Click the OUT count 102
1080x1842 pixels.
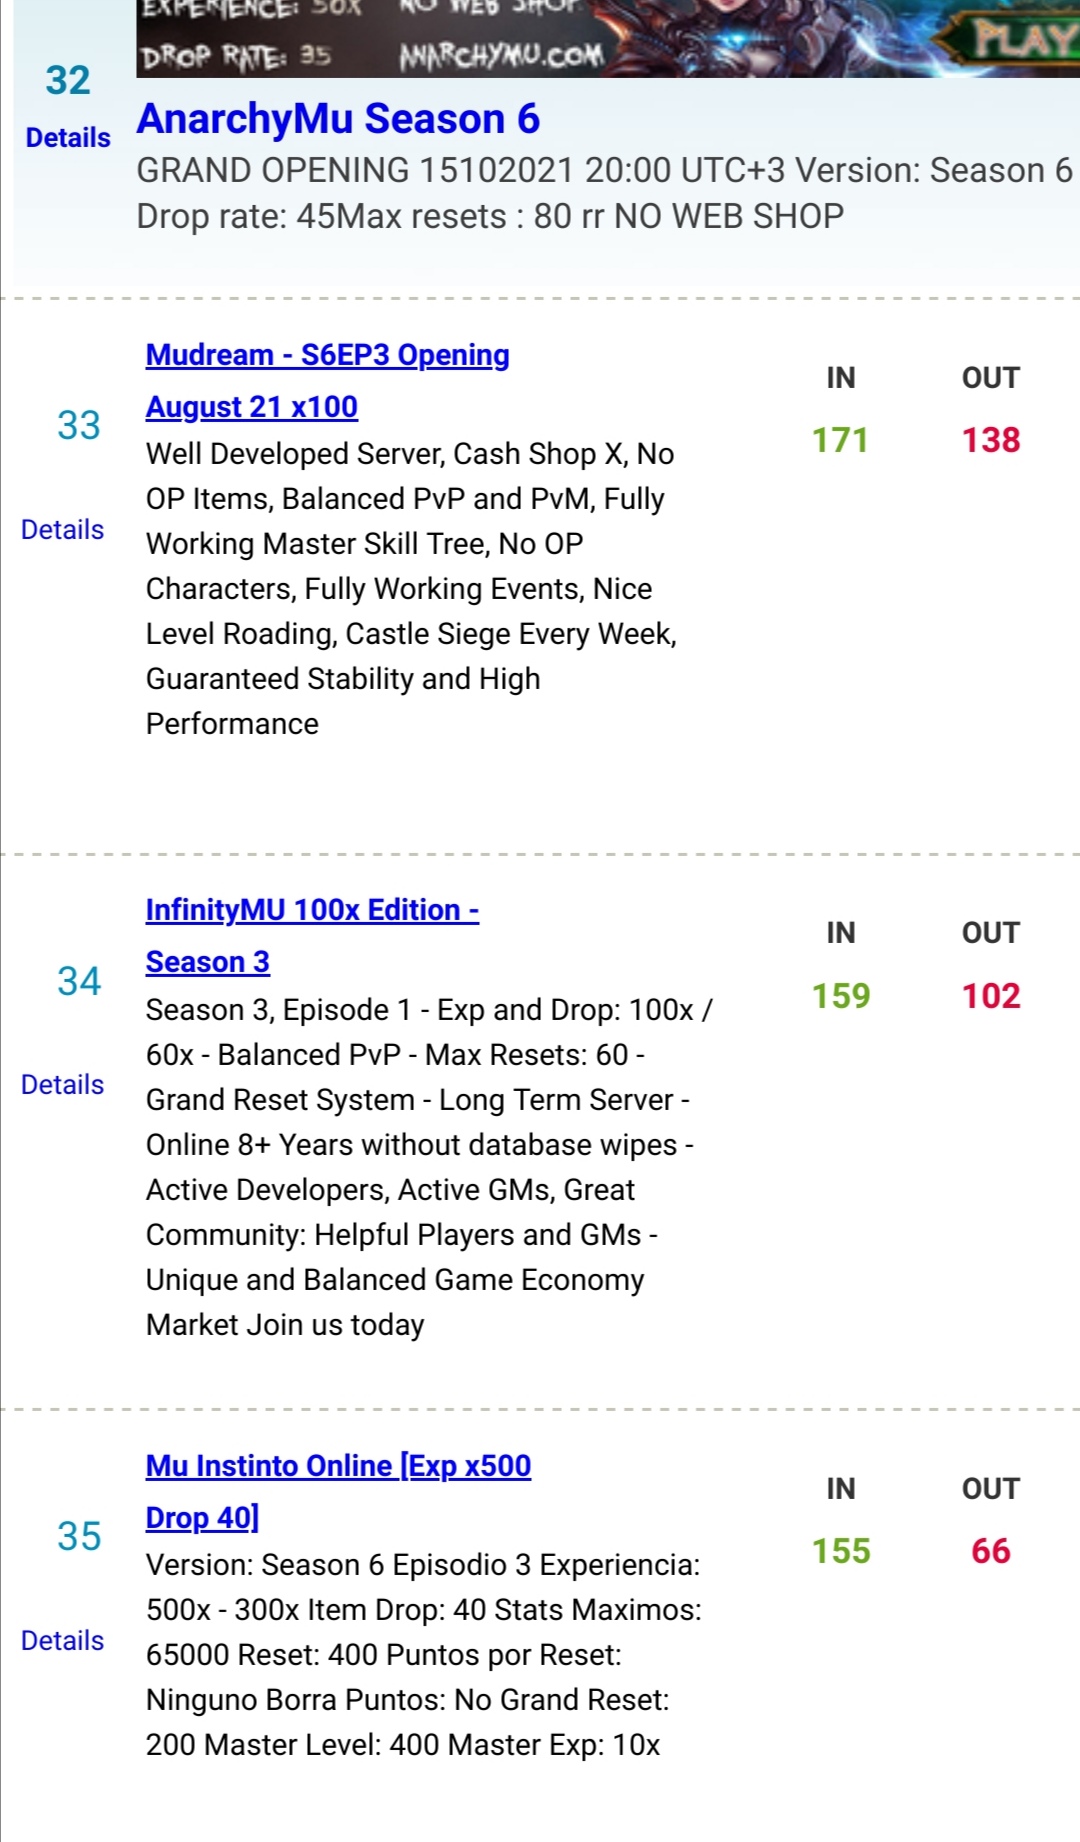(991, 996)
